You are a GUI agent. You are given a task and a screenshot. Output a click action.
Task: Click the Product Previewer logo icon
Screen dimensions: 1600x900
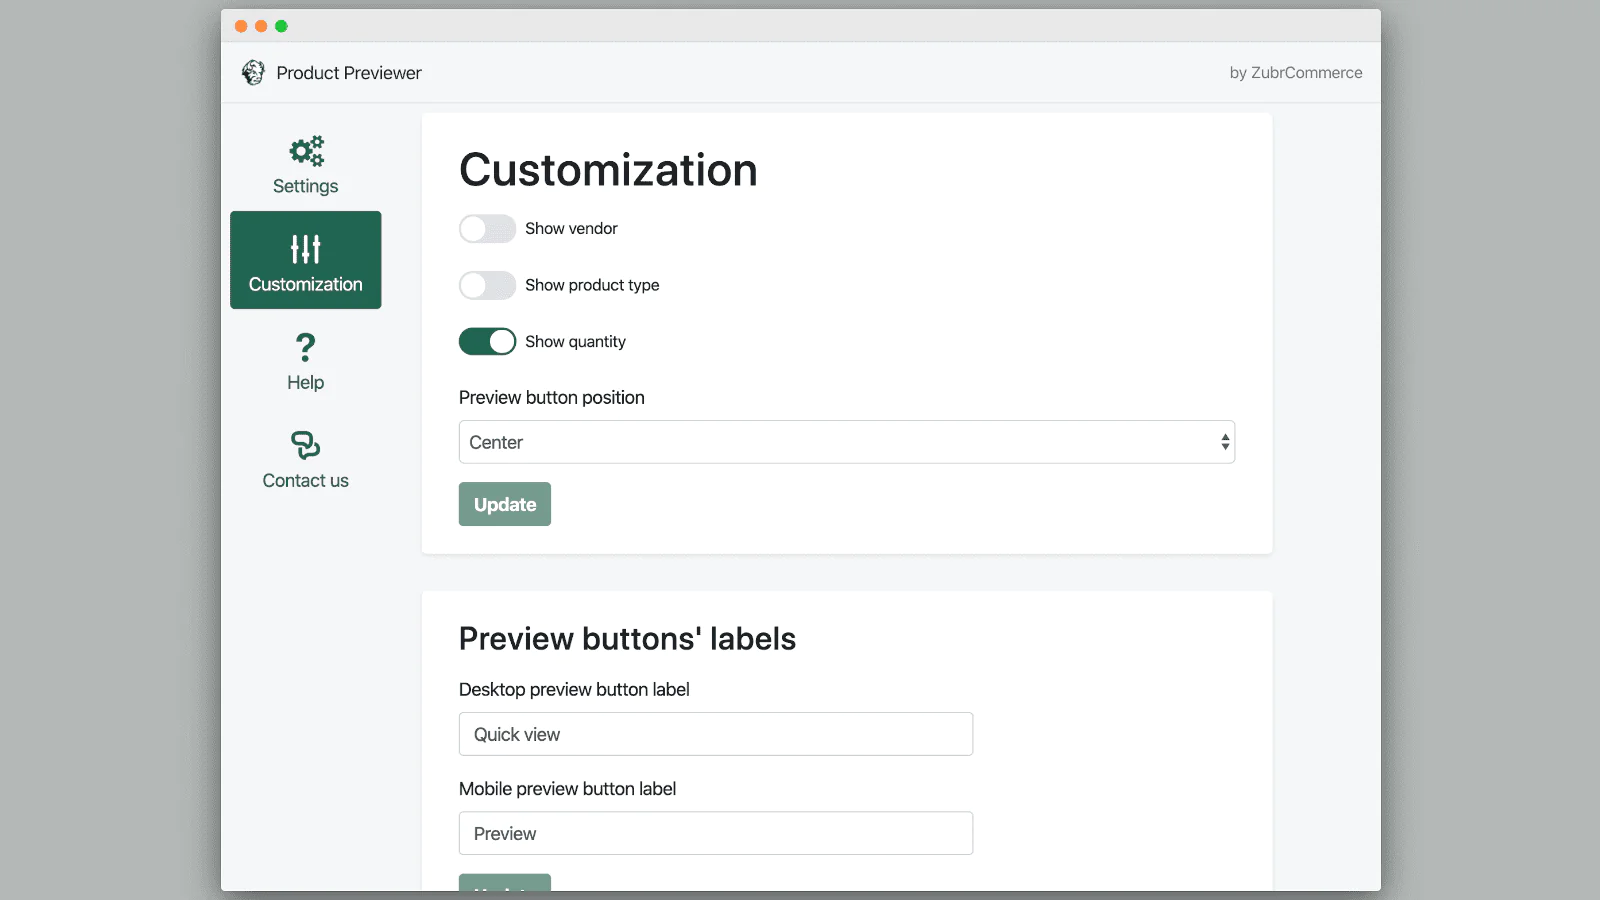point(253,73)
